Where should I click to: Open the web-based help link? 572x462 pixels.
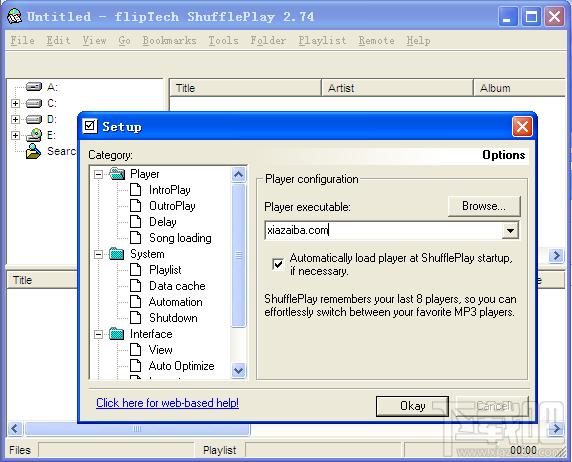167,403
